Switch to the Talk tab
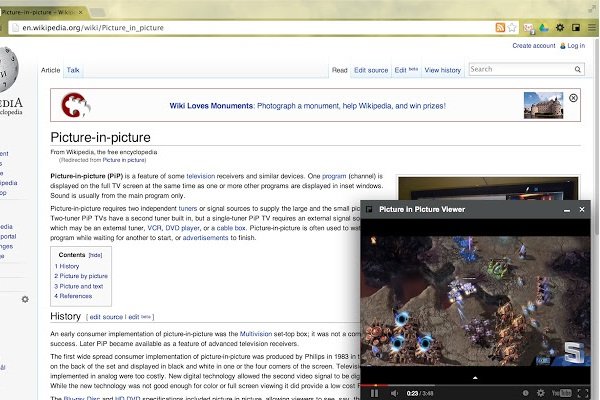The width and height of the screenshot is (600, 400). (73, 70)
